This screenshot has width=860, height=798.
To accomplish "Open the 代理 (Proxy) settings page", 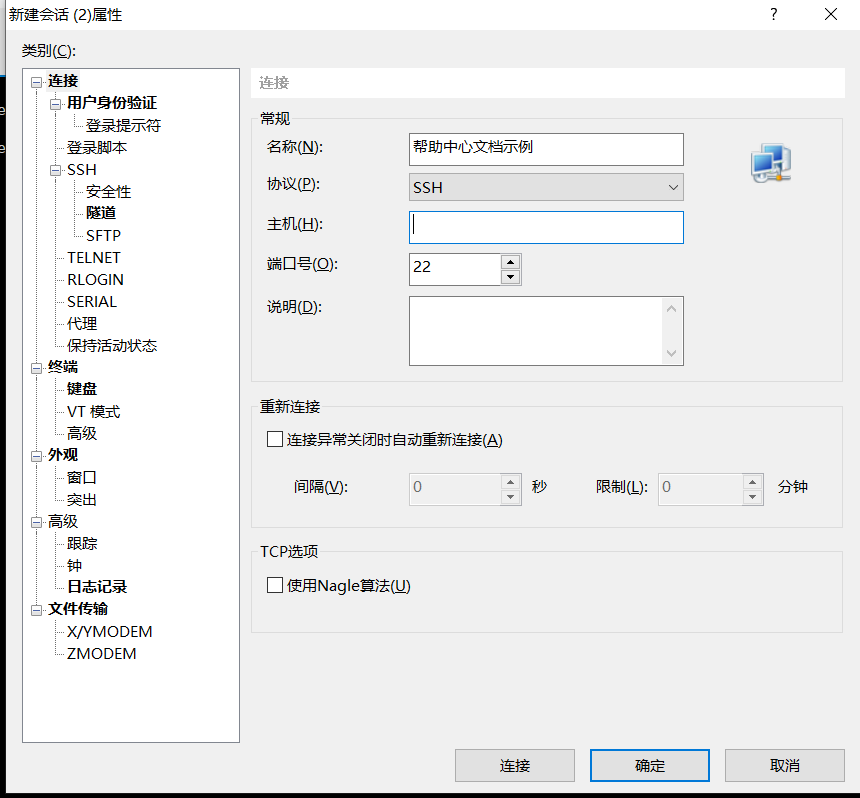I will tap(81, 323).
